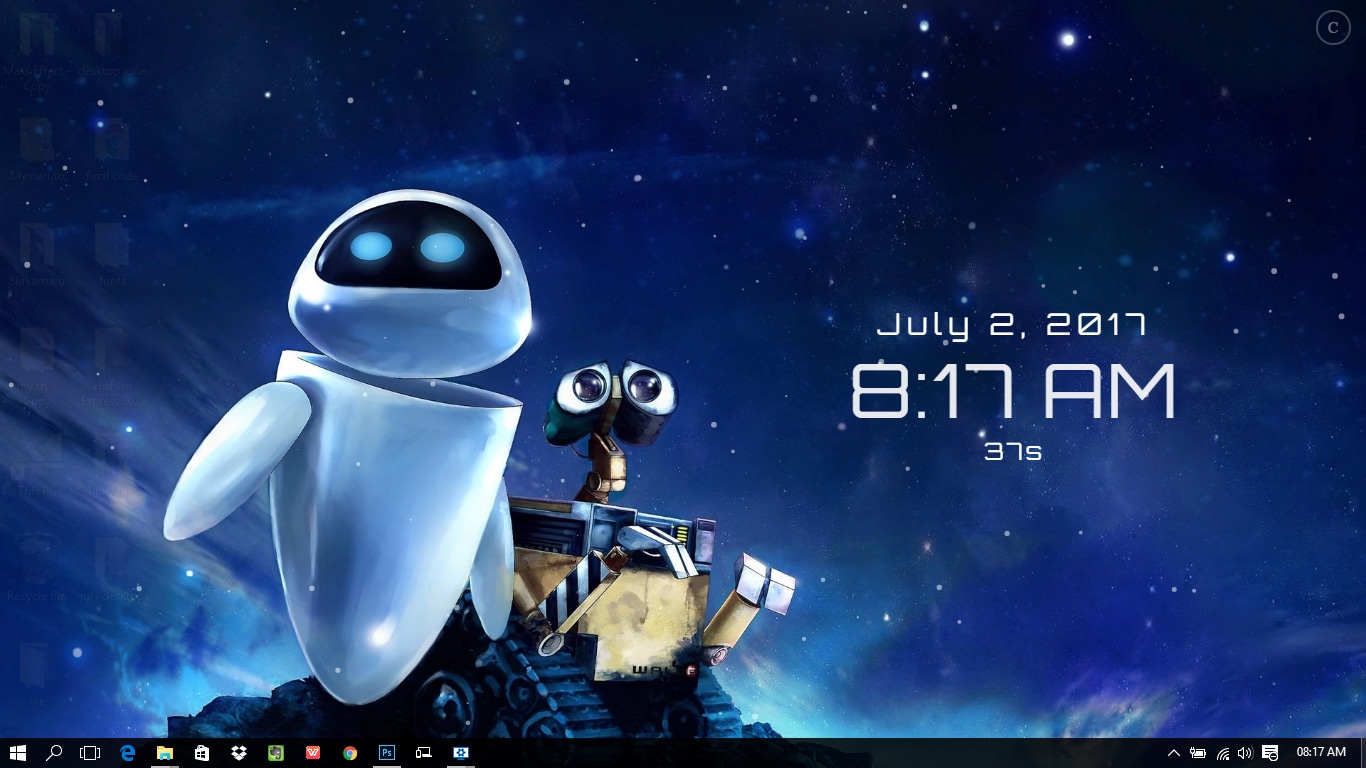Open the Start menu
This screenshot has width=1366, height=768.
click(x=20, y=753)
